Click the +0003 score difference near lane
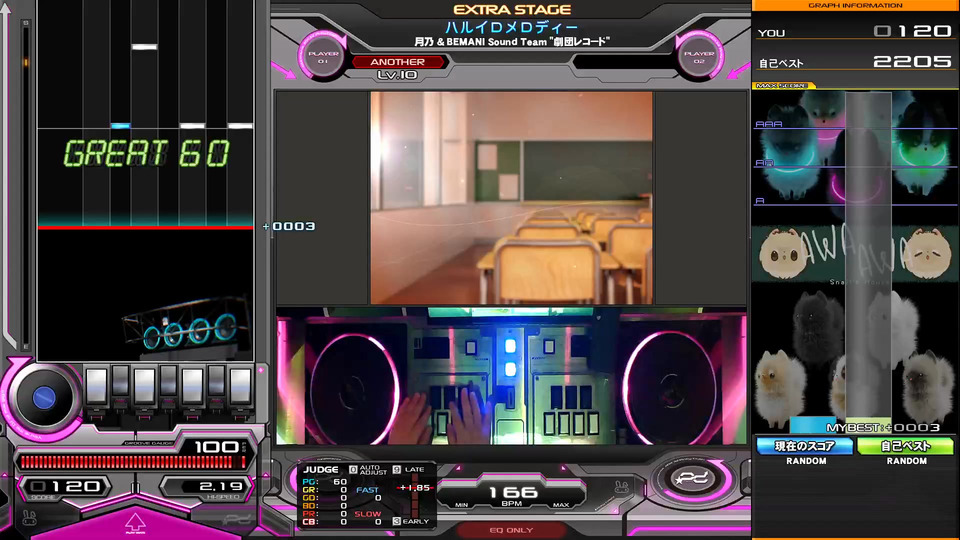Image resolution: width=960 pixels, height=540 pixels. click(x=289, y=227)
